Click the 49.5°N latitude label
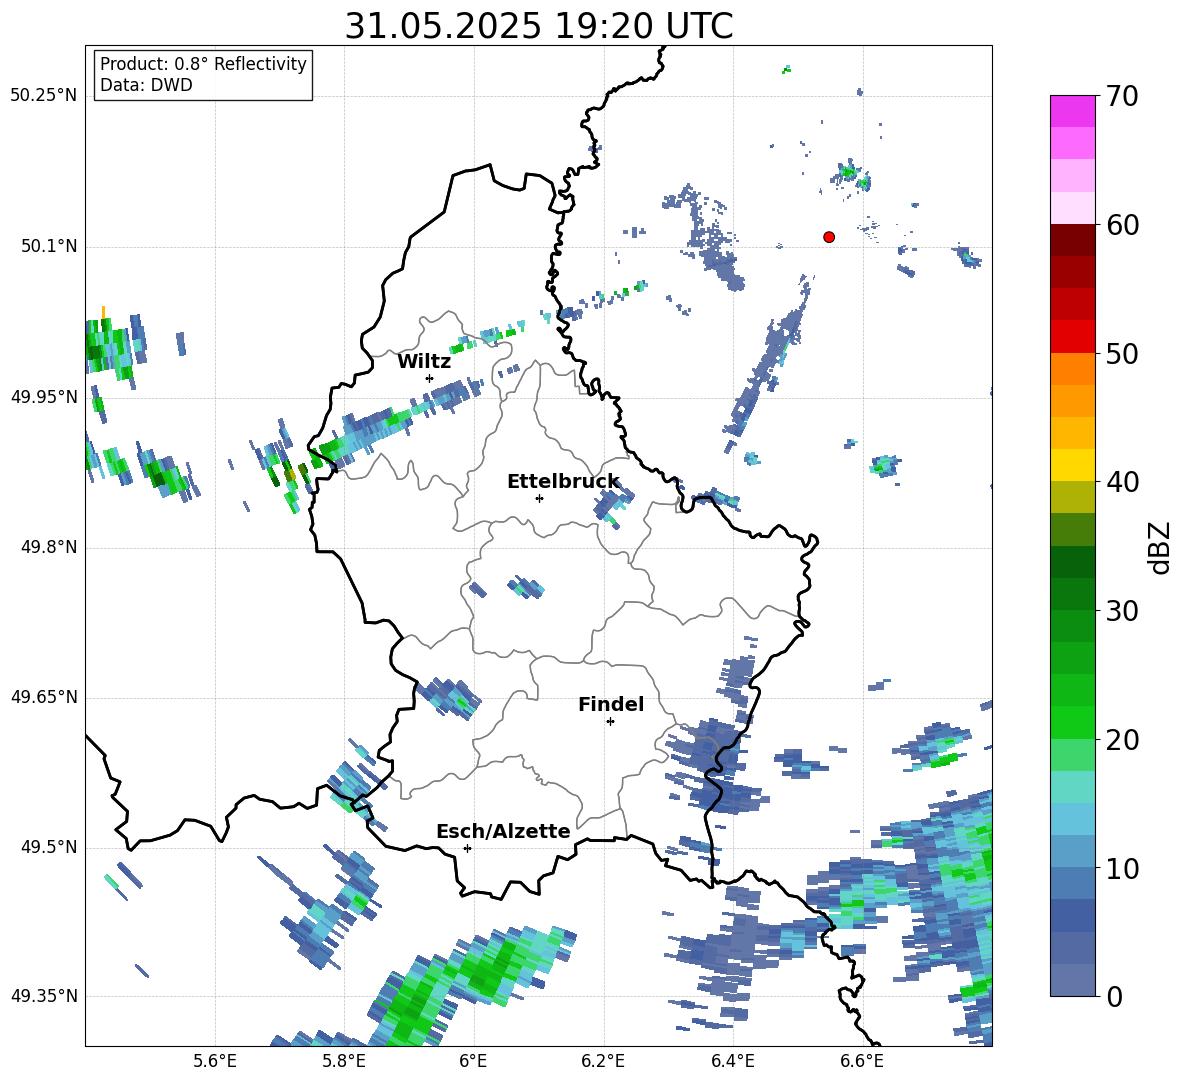This screenshot has width=1184, height=1081. 49,847
